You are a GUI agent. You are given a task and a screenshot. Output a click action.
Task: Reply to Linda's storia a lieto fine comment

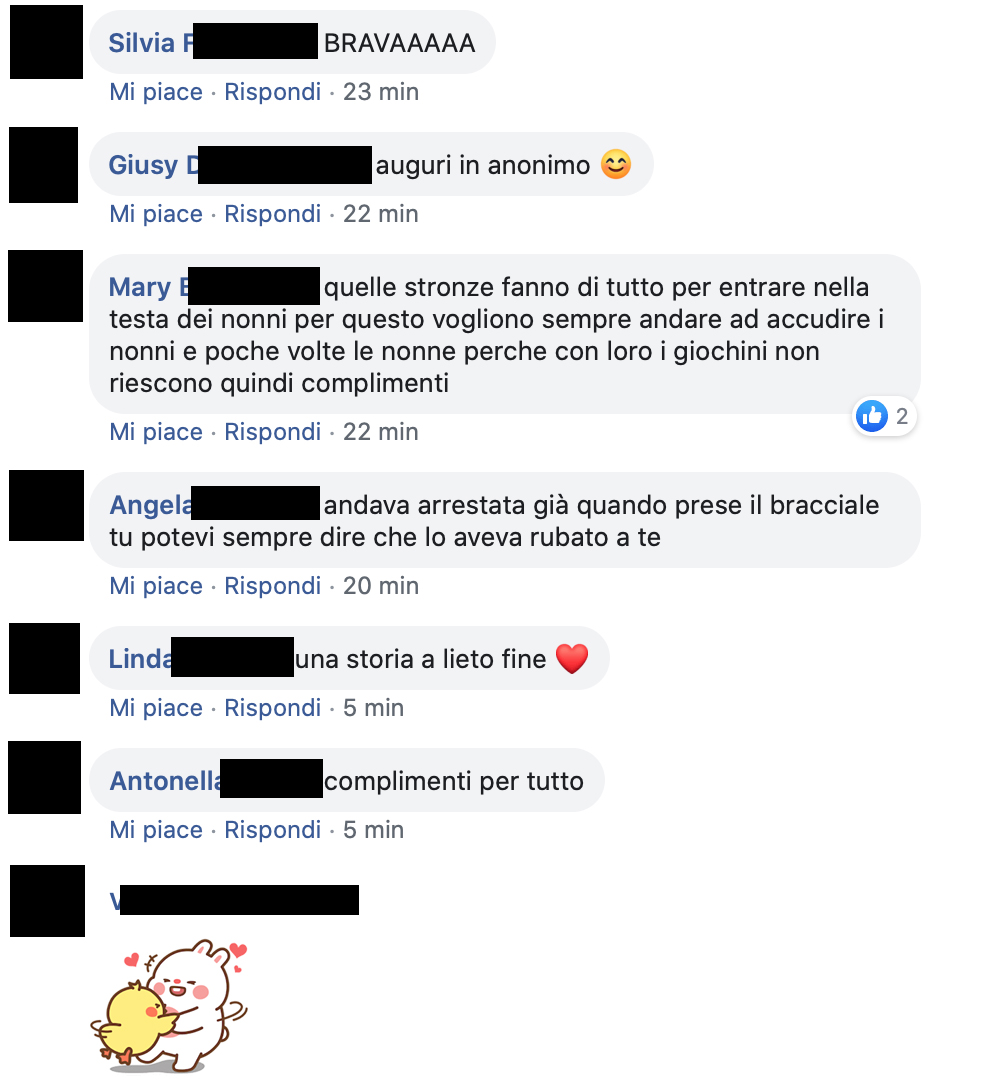coord(272,708)
